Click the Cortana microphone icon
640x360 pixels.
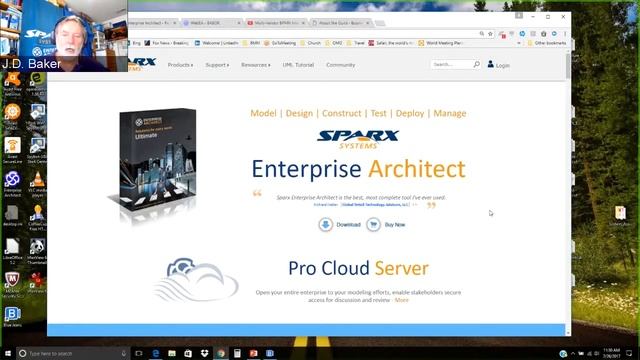coord(123,353)
